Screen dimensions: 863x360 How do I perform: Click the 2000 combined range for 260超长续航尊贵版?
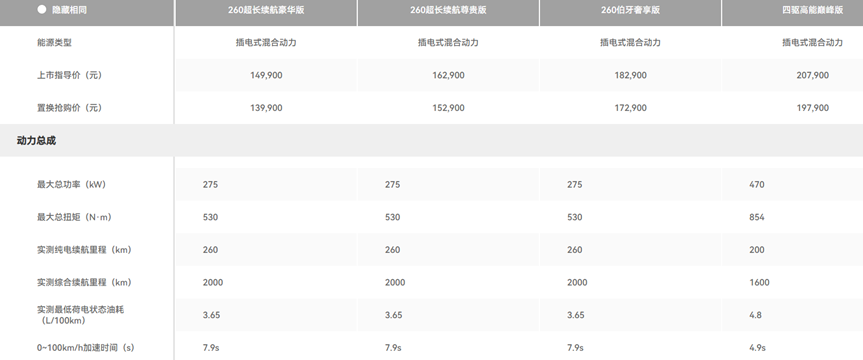pos(395,282)
